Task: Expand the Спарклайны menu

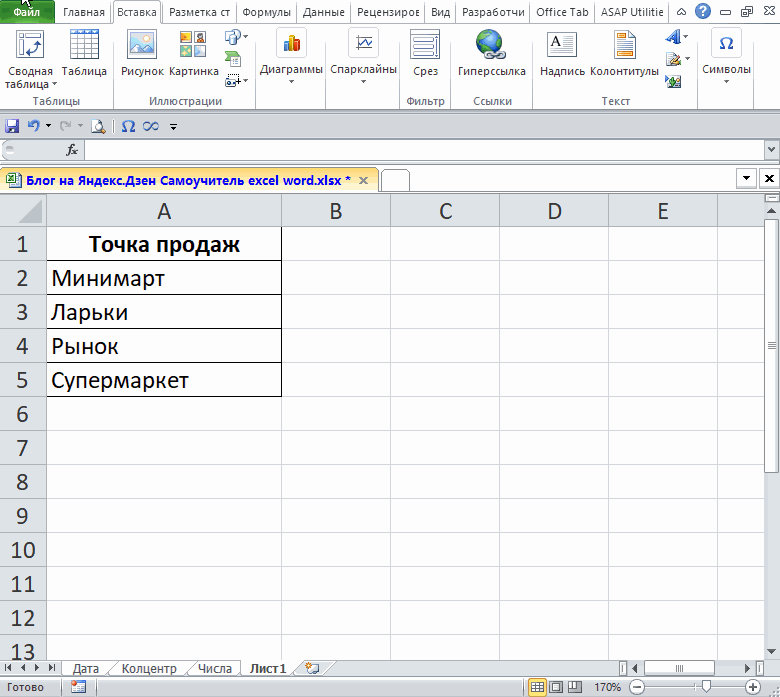Action: pos(364,56)
